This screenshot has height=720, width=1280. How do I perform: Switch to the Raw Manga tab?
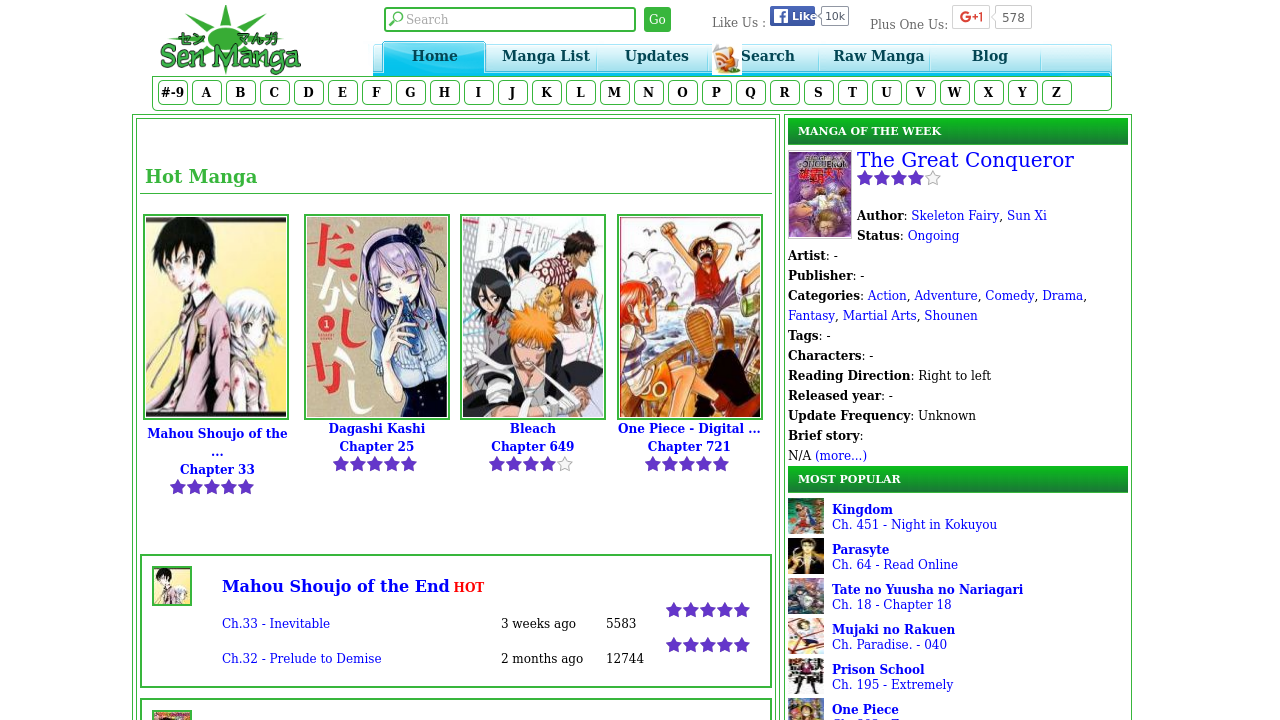(878, 55)
